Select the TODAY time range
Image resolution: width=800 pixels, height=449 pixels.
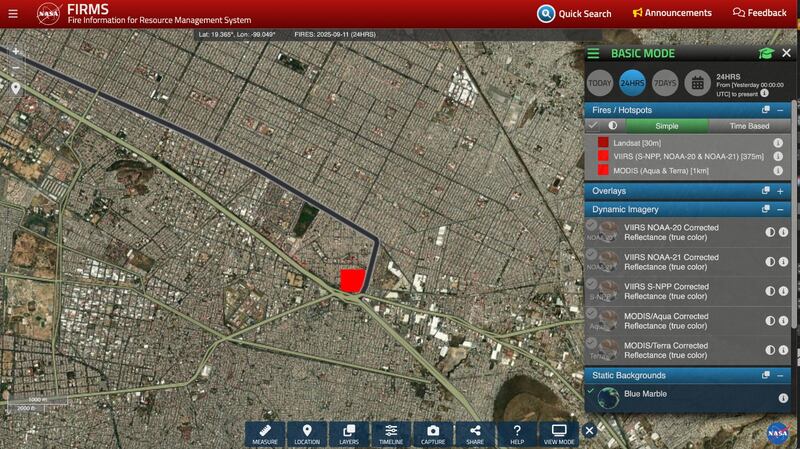point(599,83)
